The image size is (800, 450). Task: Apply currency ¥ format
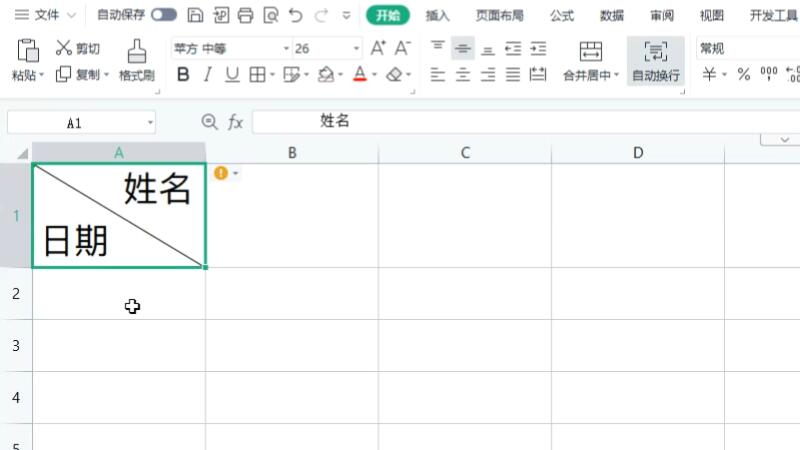coord(709,74)
